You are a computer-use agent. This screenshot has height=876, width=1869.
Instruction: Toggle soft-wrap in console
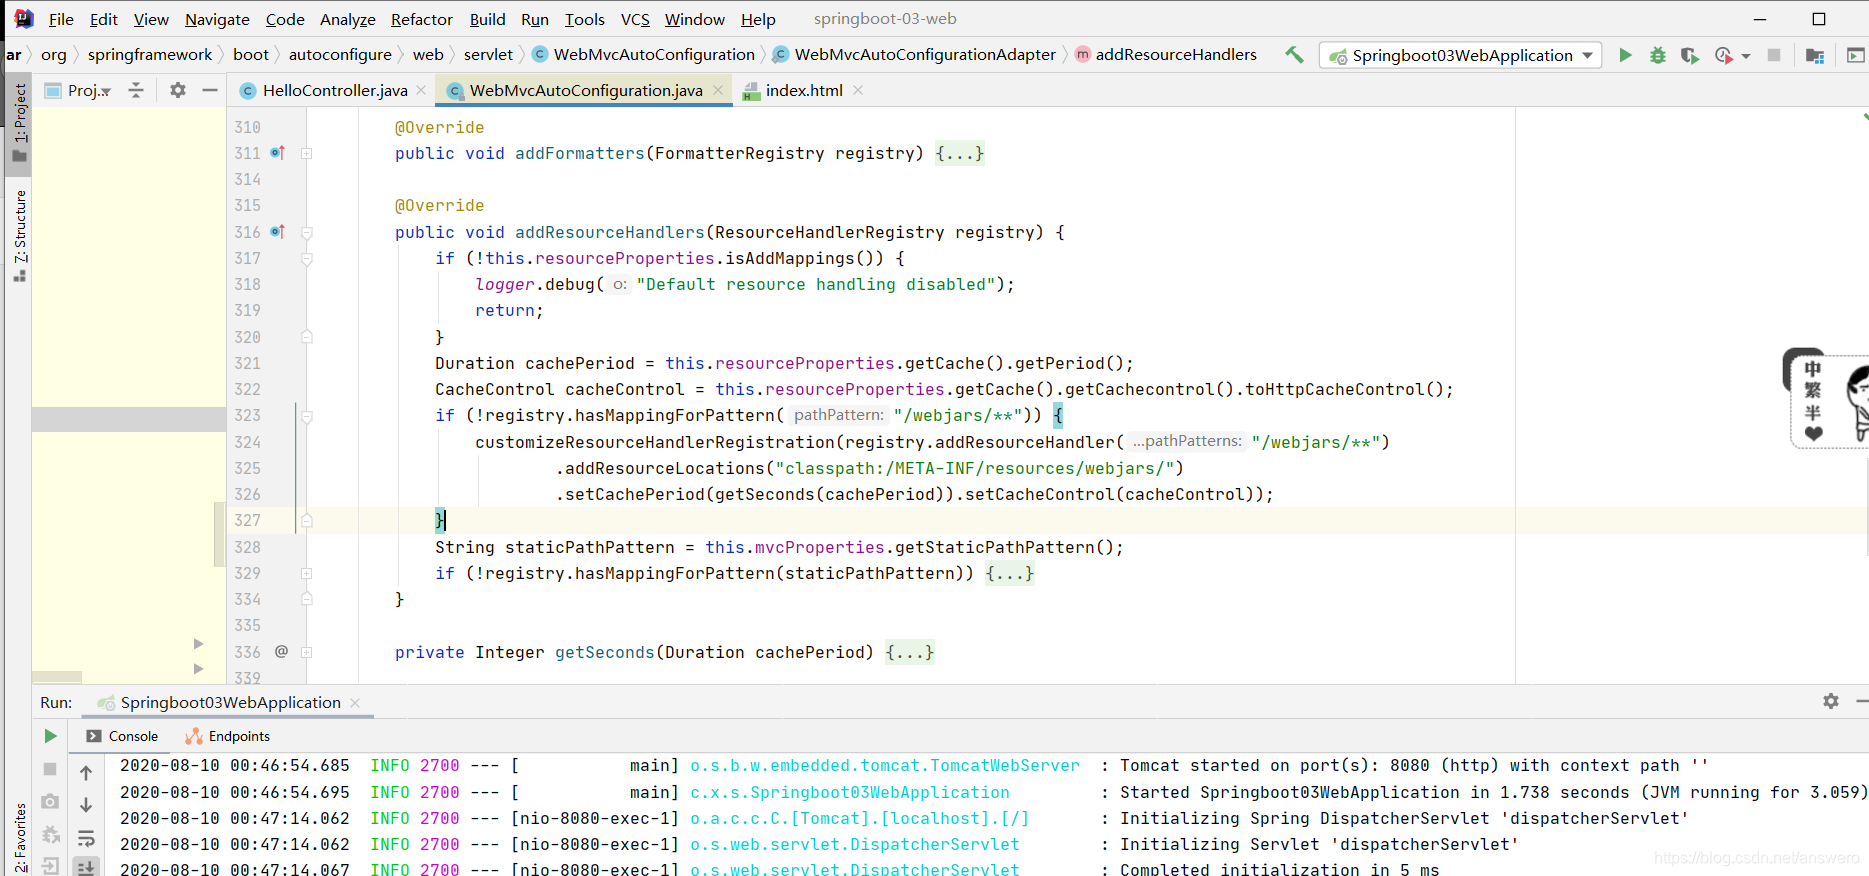click(x=86, y=838)
